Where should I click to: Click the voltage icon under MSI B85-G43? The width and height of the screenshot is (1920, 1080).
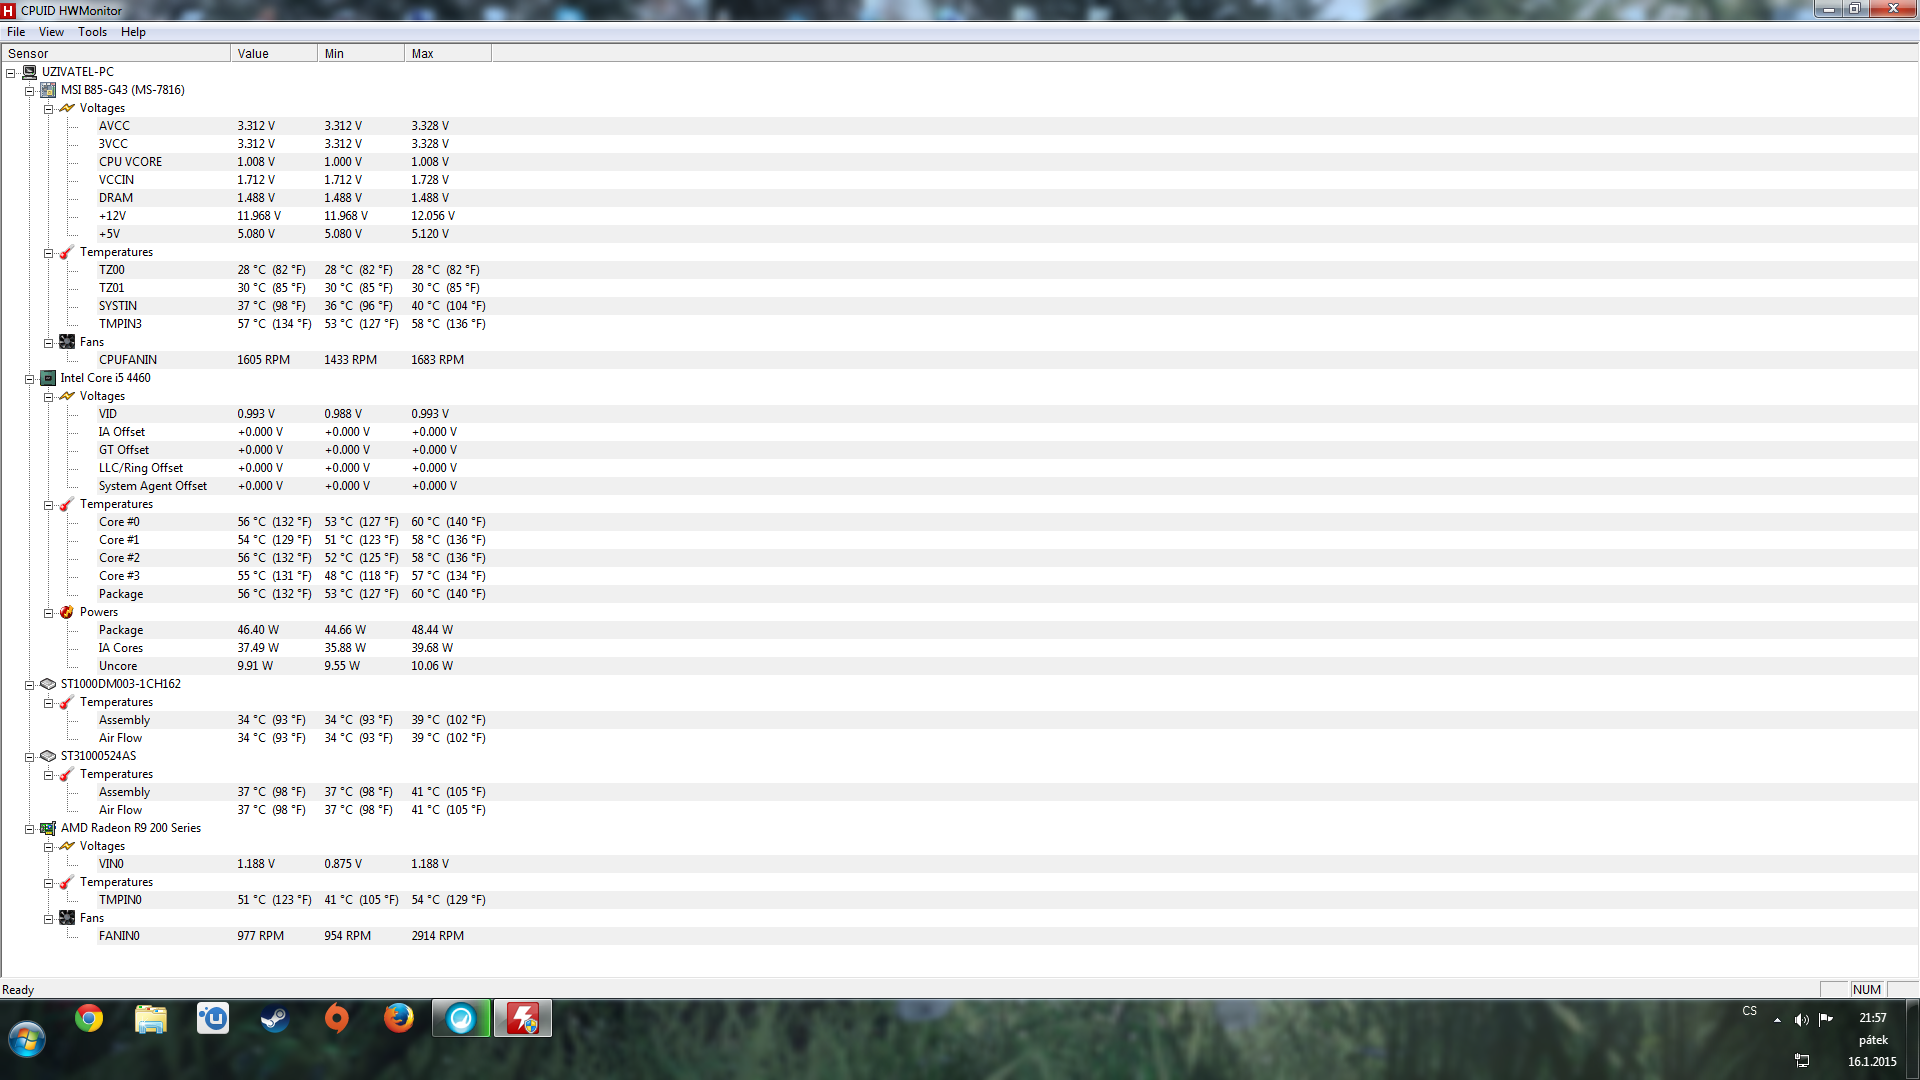point(67,108)
